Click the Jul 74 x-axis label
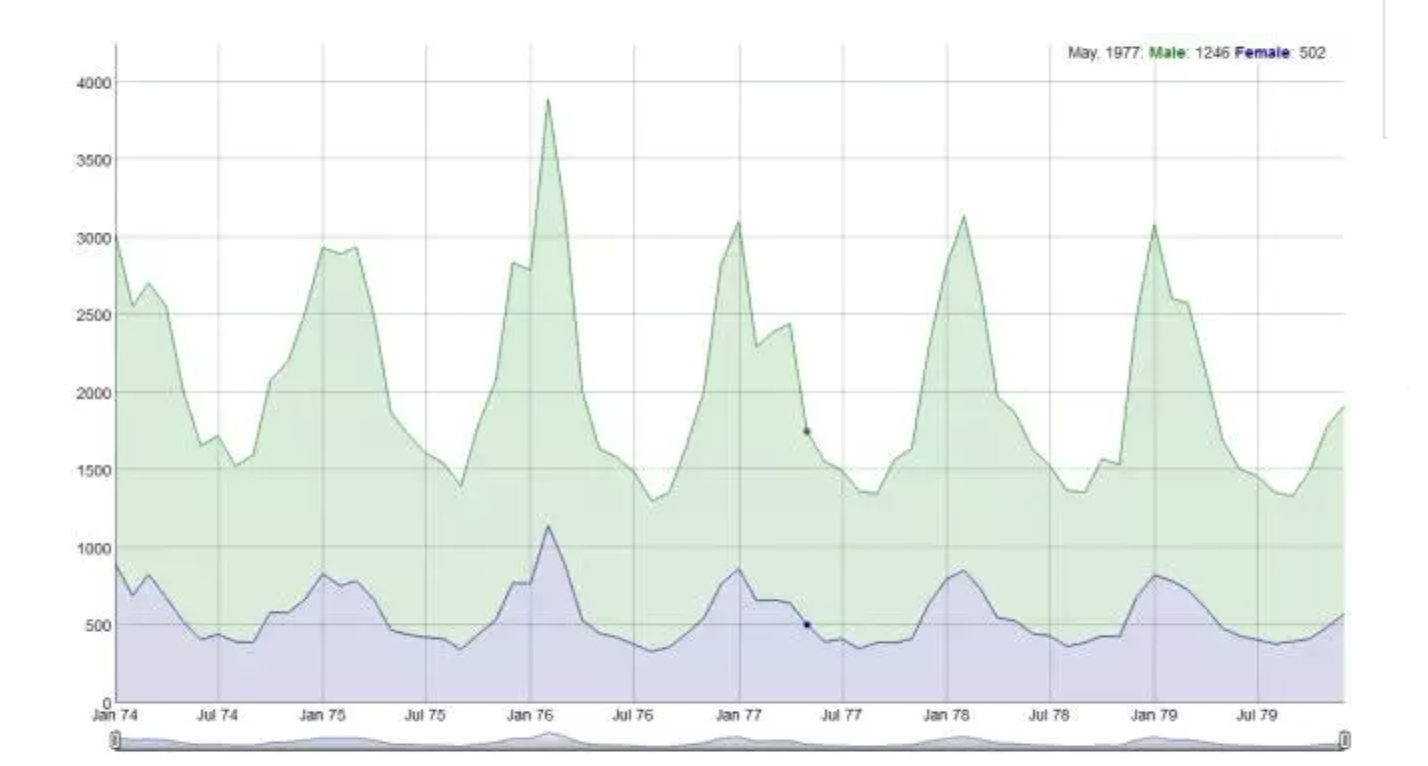Image resolution: width=1428 pixels, height=766 pixels. point(218,716)
